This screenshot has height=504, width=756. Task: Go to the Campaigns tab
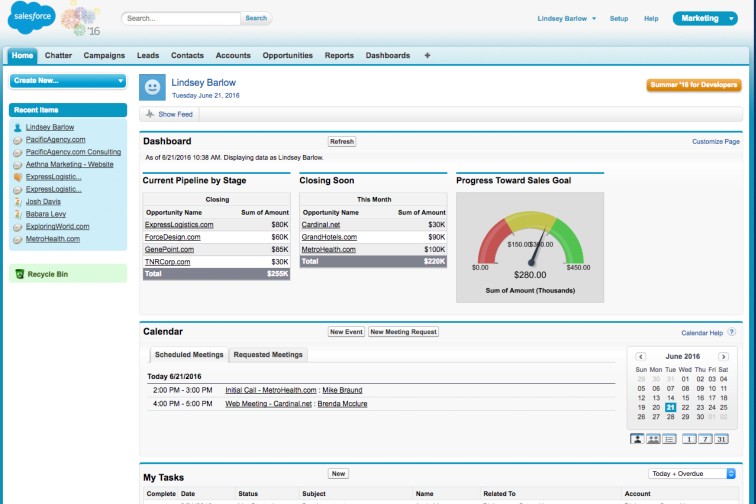click(x=104, y=55)
